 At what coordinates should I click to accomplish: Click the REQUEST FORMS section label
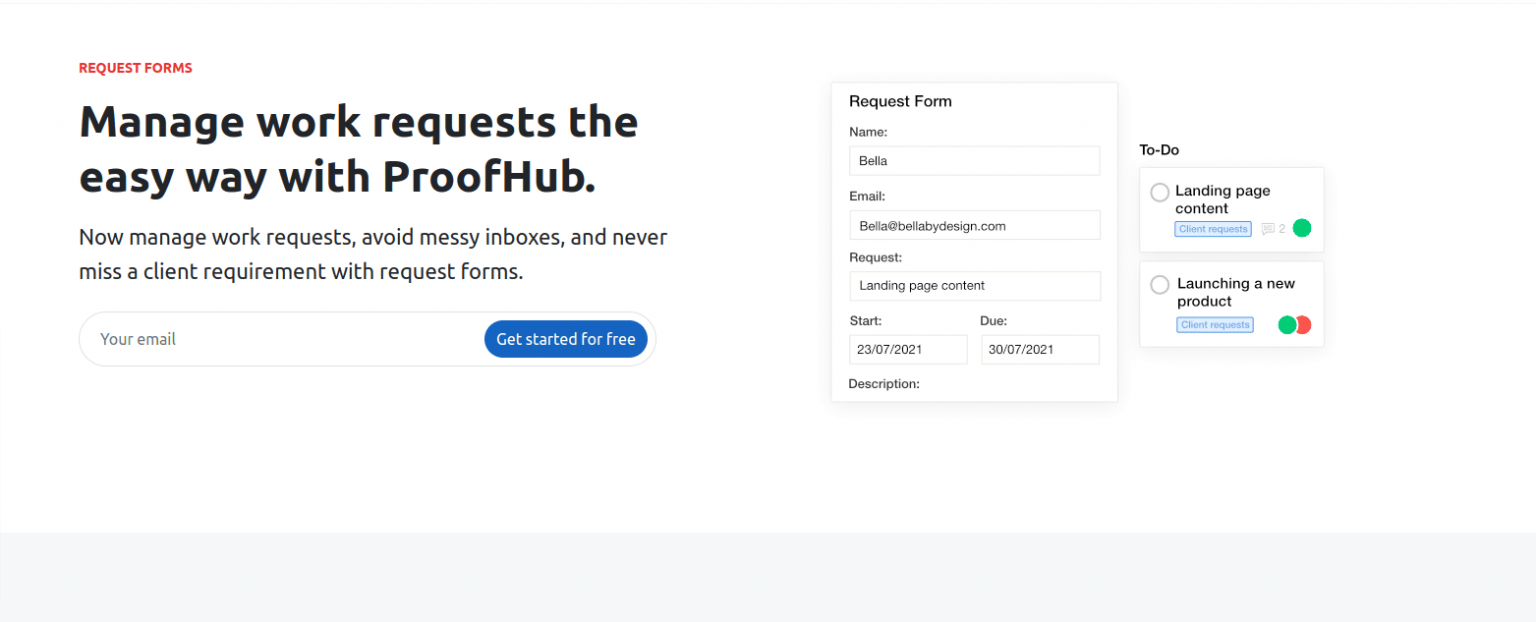135,67
